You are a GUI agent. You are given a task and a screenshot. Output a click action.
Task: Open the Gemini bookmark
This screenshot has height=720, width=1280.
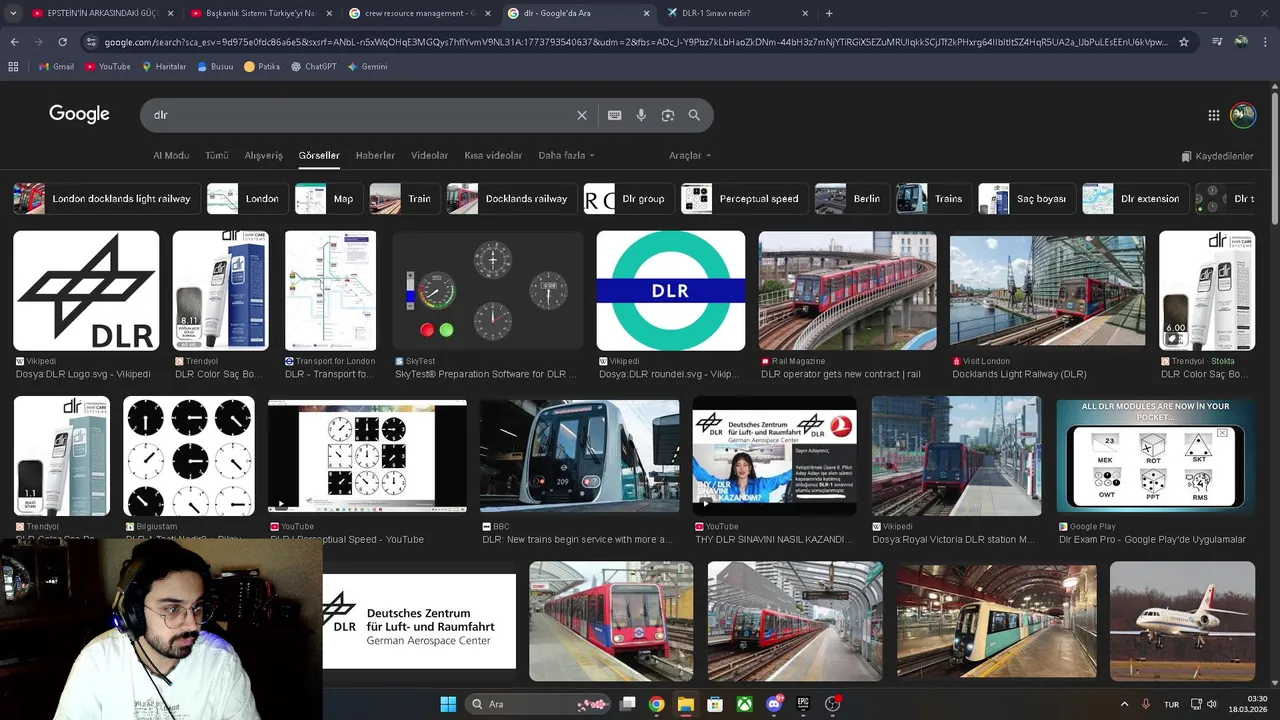(367, 66)
